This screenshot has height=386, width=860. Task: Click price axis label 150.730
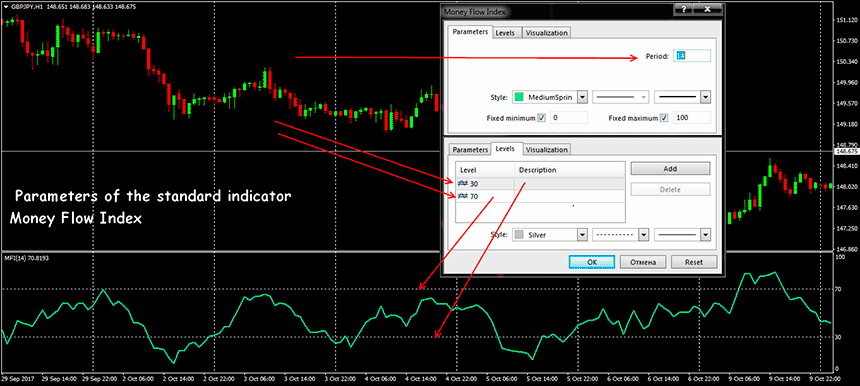click(847, 41)
